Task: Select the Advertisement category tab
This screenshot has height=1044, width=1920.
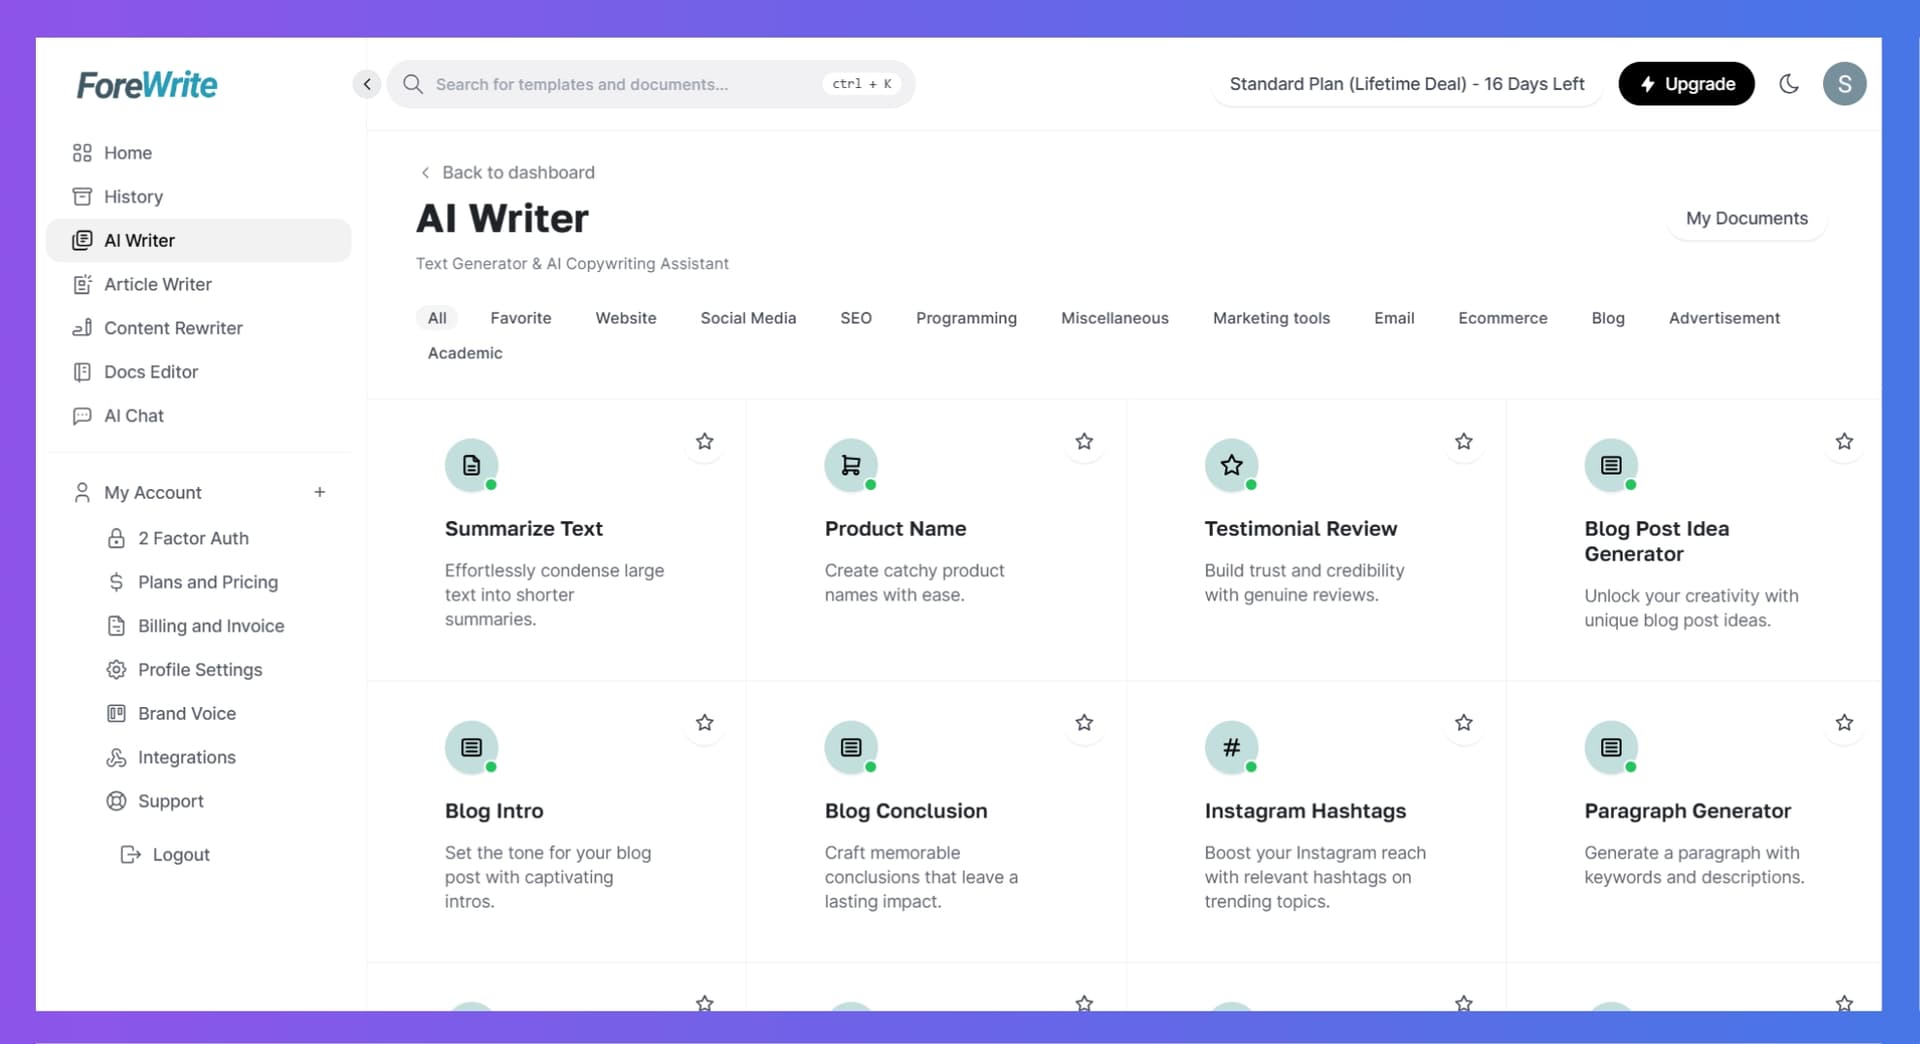Action: point(1724,318)
